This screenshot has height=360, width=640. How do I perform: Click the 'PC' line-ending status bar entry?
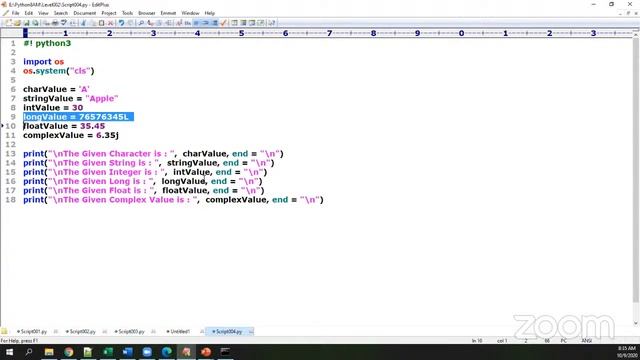[x=564, y=340]
